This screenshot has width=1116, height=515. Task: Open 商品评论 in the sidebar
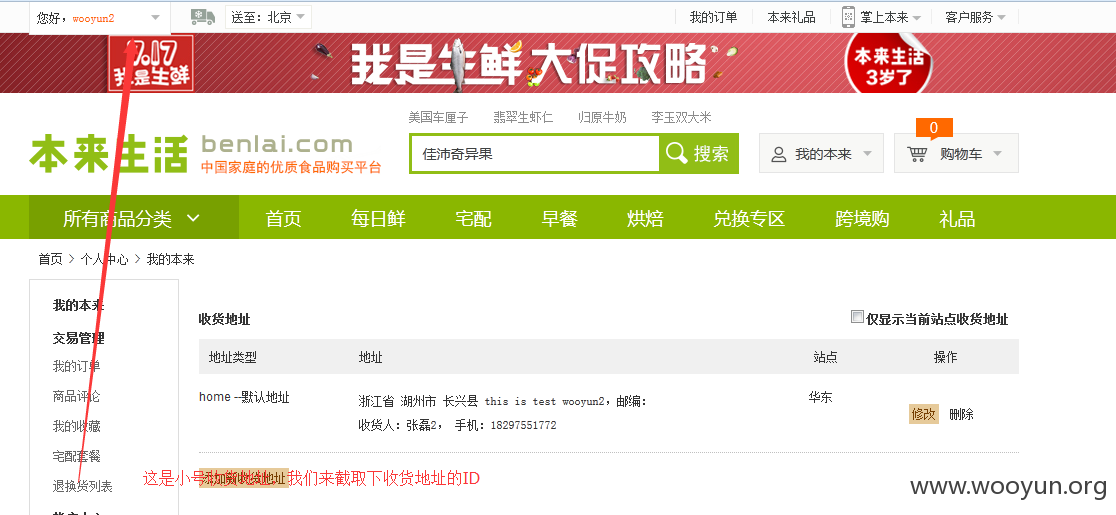click(77, 396)
